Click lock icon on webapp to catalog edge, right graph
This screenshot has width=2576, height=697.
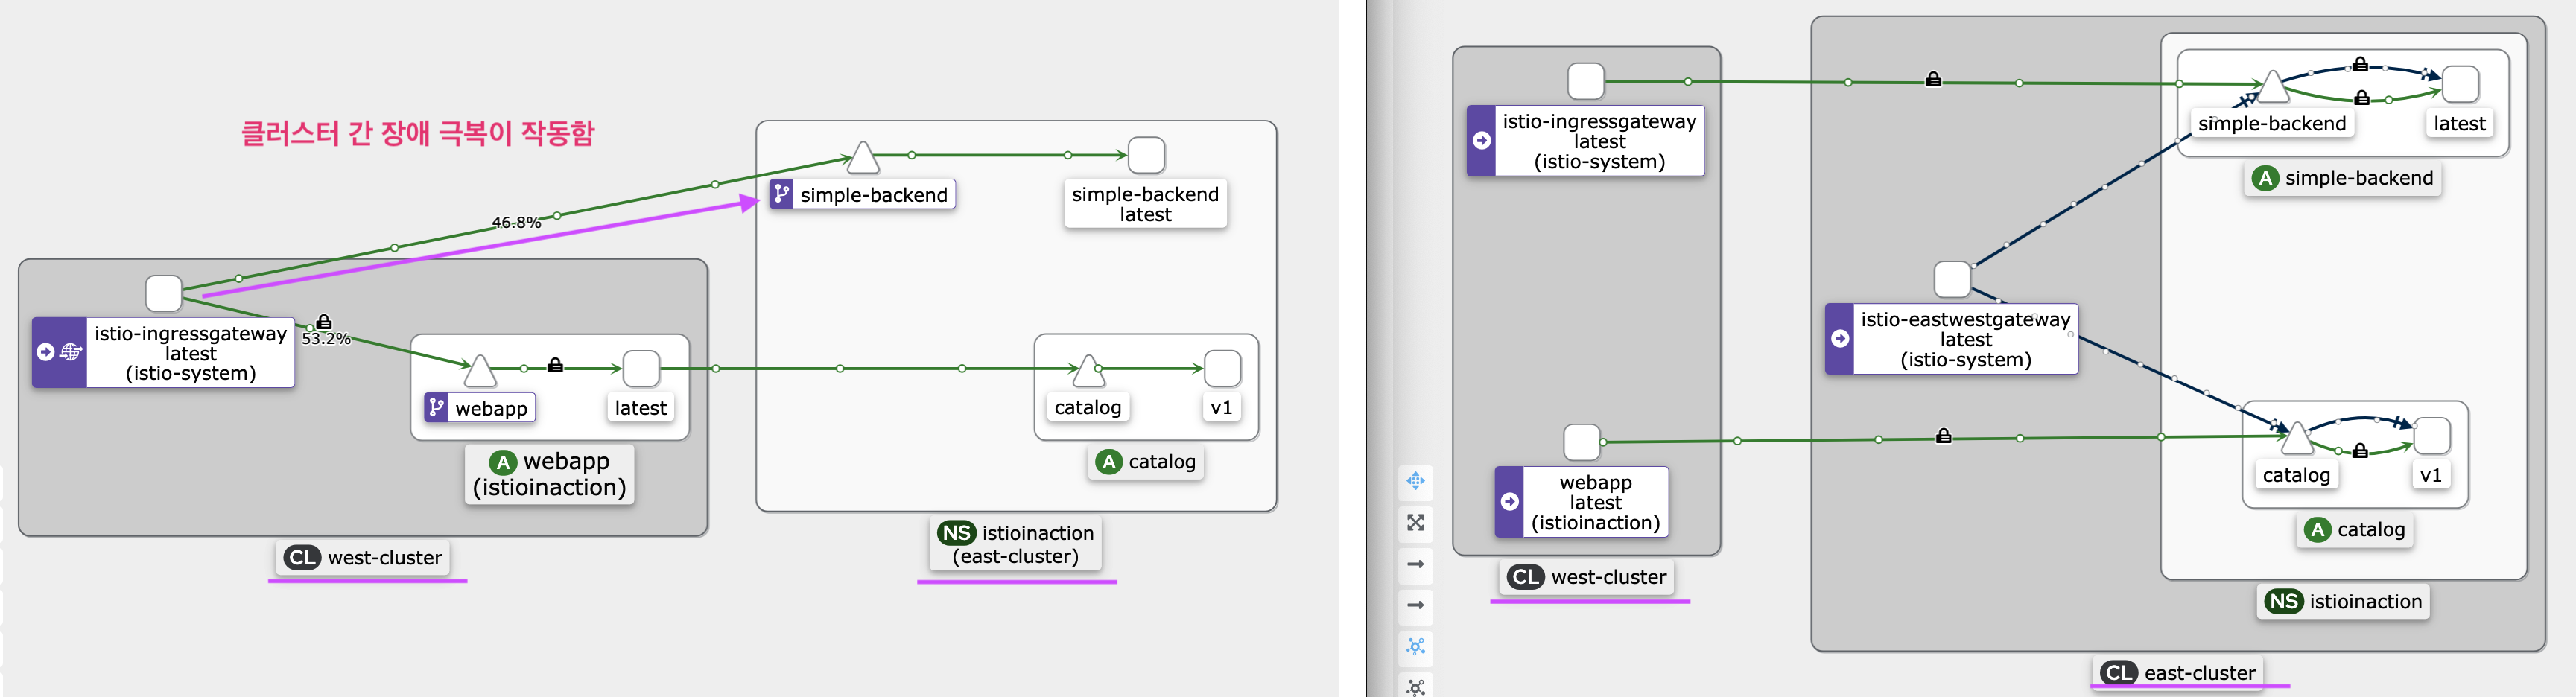coord(1943,436)
